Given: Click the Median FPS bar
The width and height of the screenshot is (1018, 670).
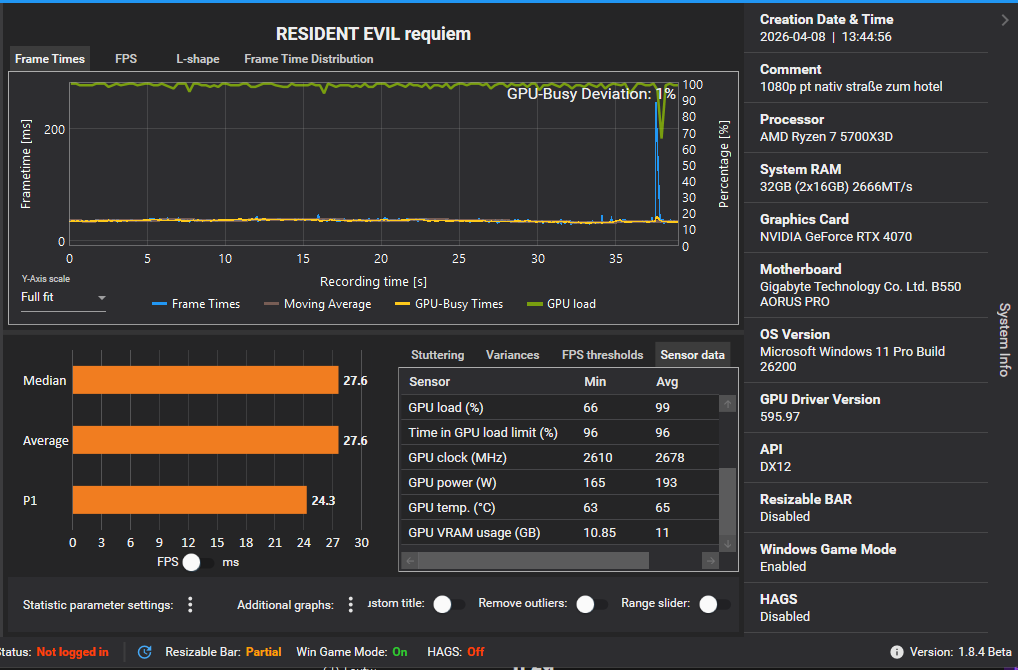Looking at the screenshot, I should click(206, 380).
